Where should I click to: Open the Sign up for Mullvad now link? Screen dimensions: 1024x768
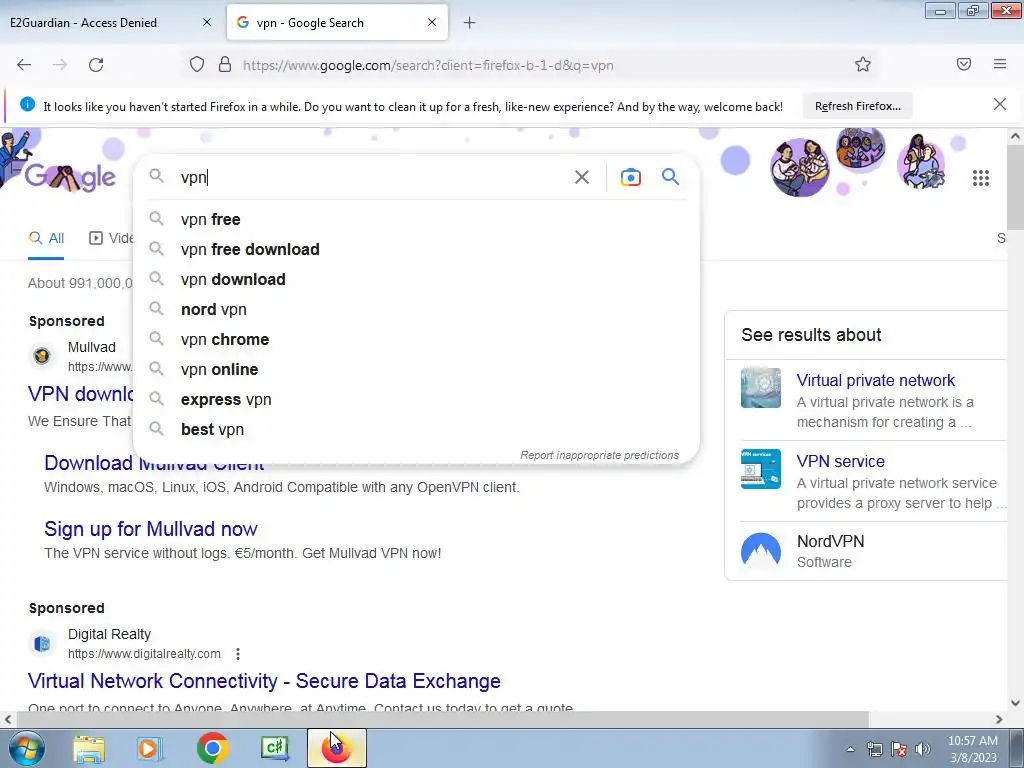tap(151, 529)
